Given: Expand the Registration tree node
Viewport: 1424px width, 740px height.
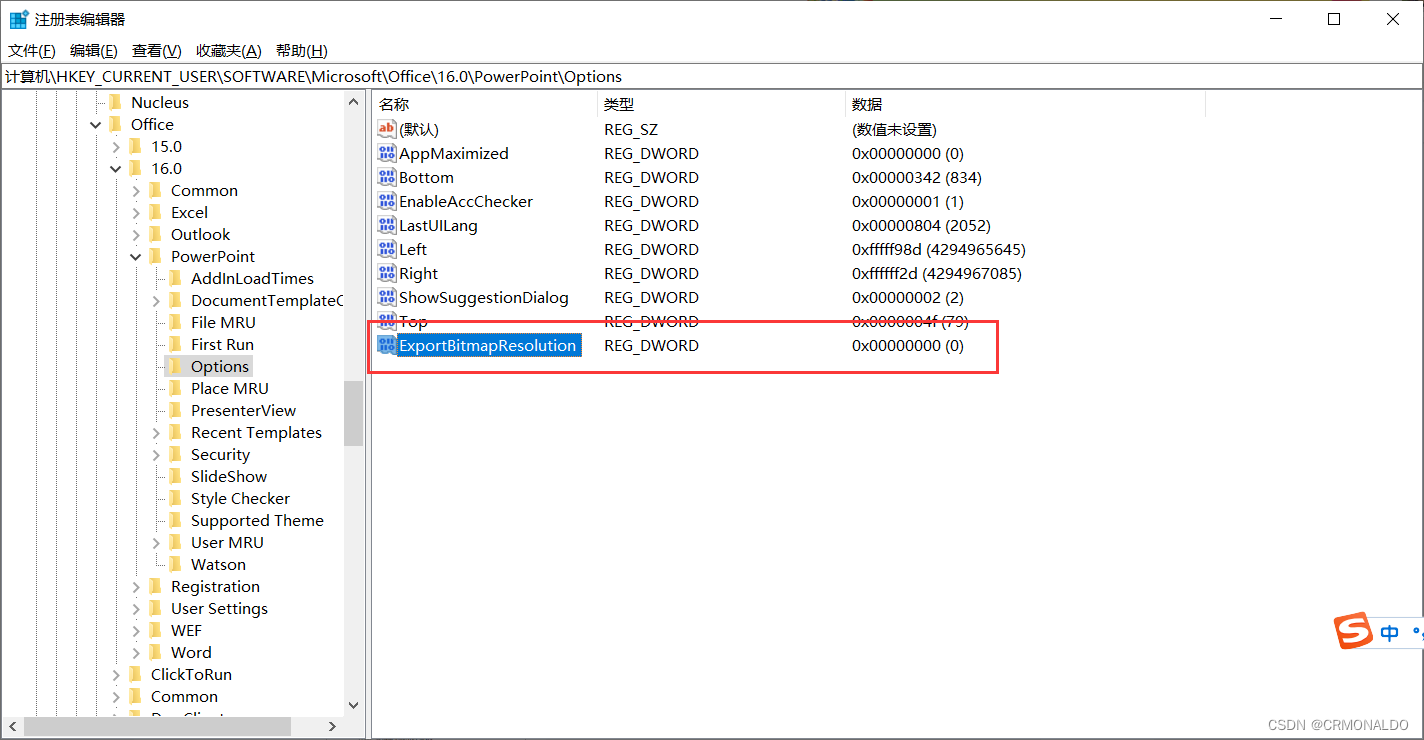Looking at the screenshot, I should 136,587.
